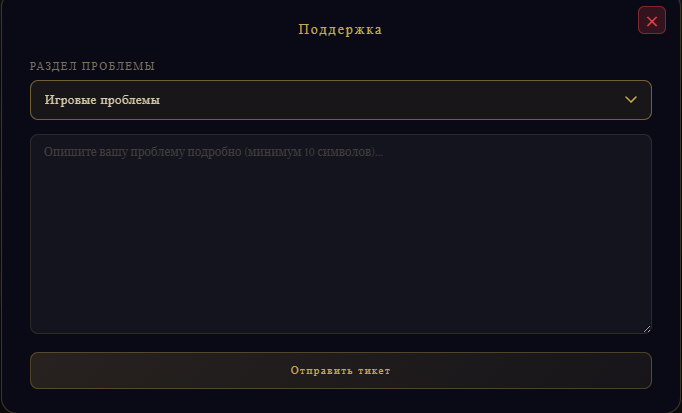Screen dimensions: 682x413
Task: Click the text area resize handle
Action: (646, 328)
